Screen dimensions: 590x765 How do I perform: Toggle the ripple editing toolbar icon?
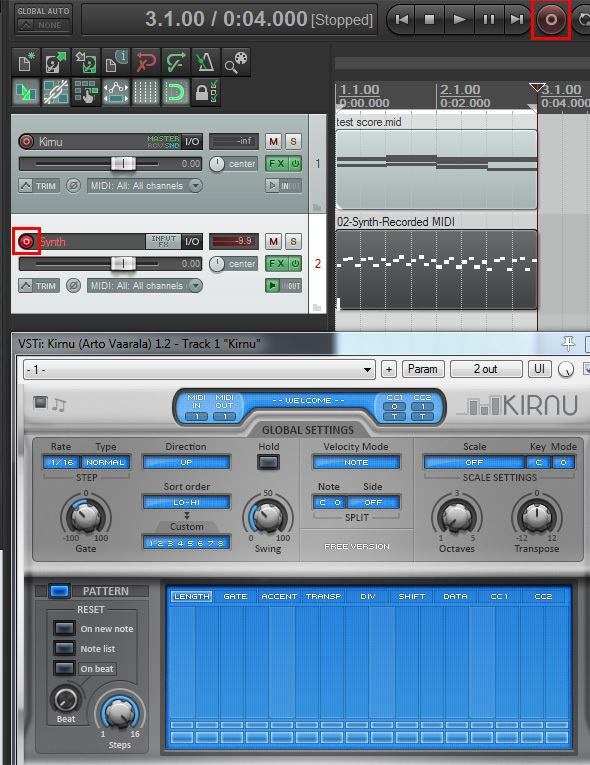click(86, 92)
